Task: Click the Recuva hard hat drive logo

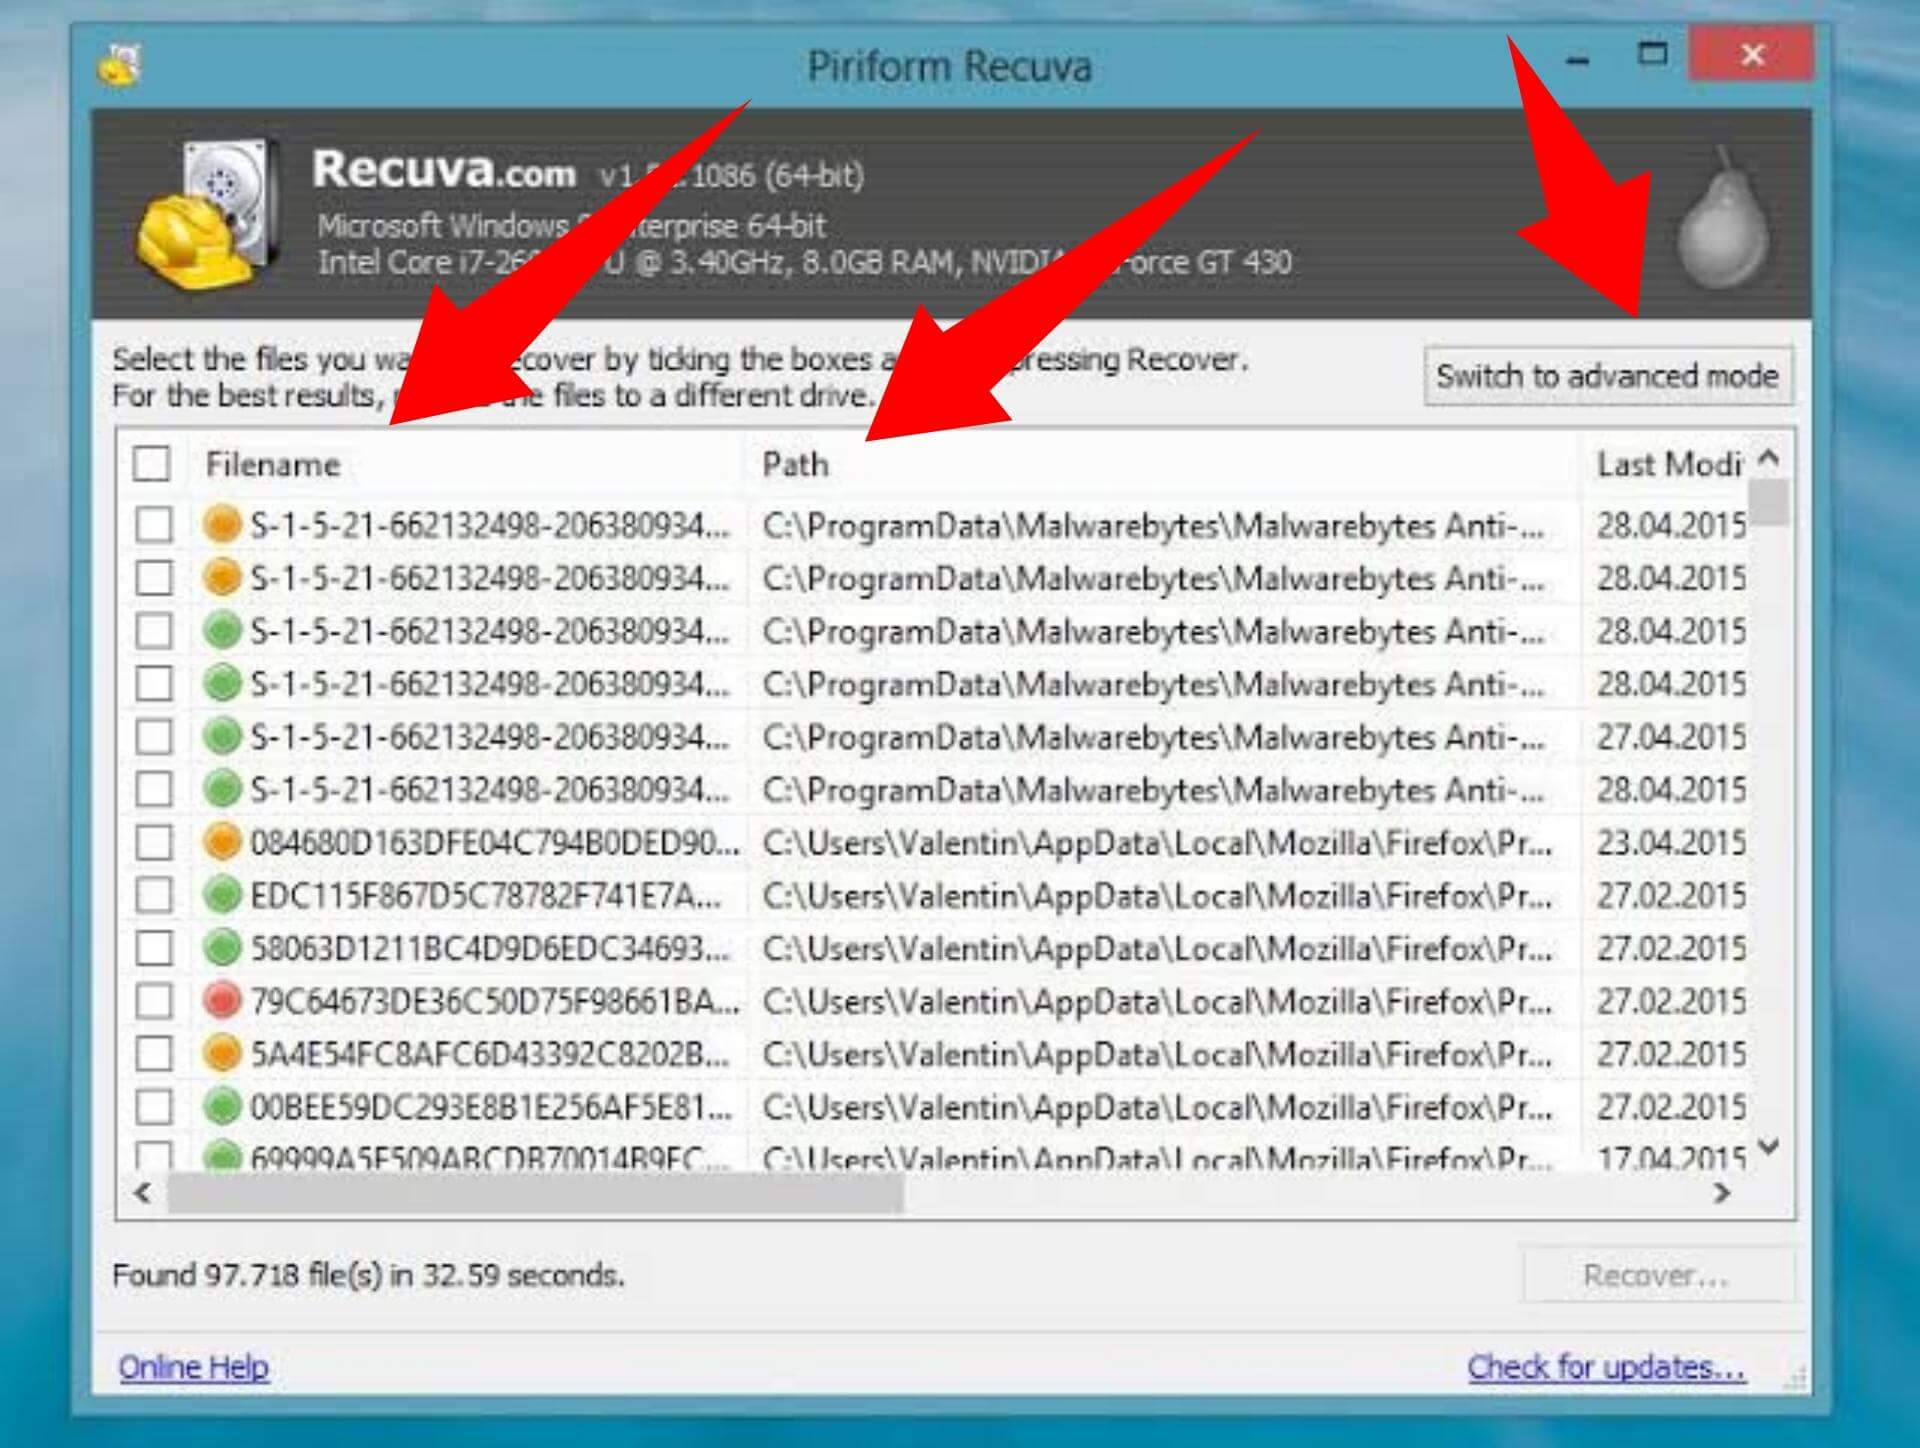Action: point(206,214)
